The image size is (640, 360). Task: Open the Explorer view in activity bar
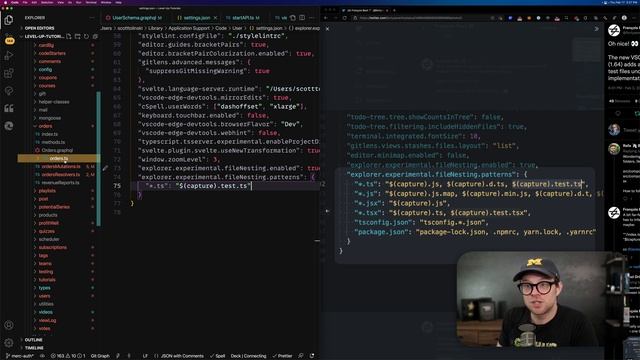click(9, 20)
